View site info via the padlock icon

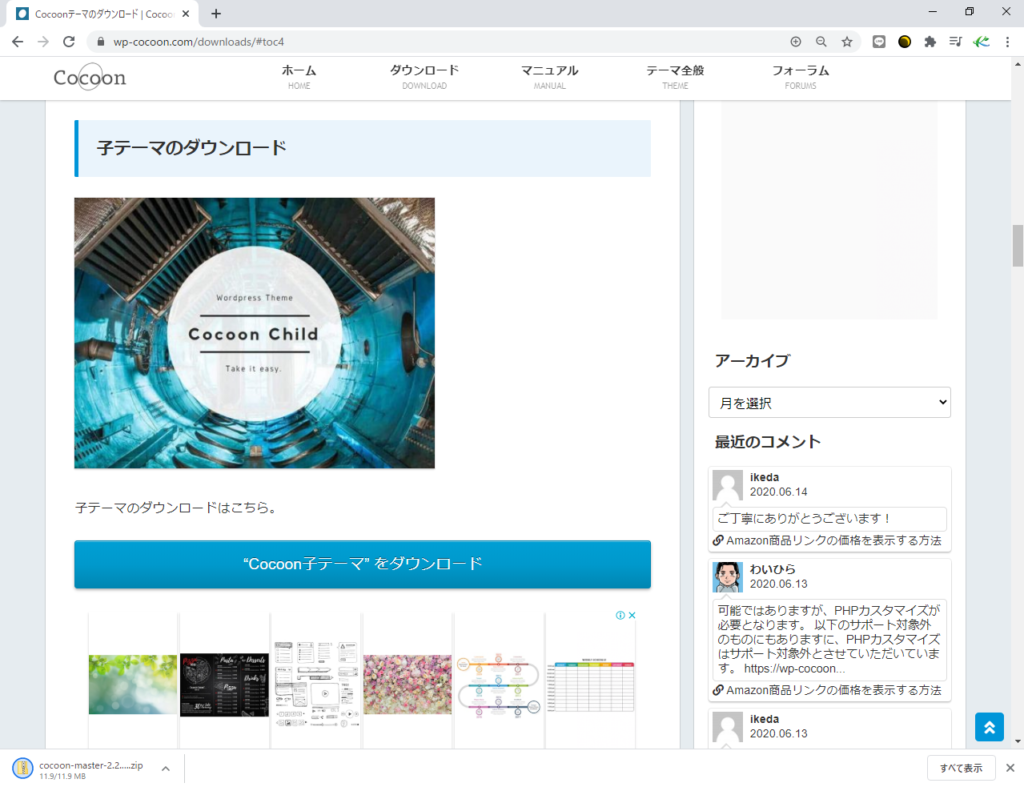[100, 42]
